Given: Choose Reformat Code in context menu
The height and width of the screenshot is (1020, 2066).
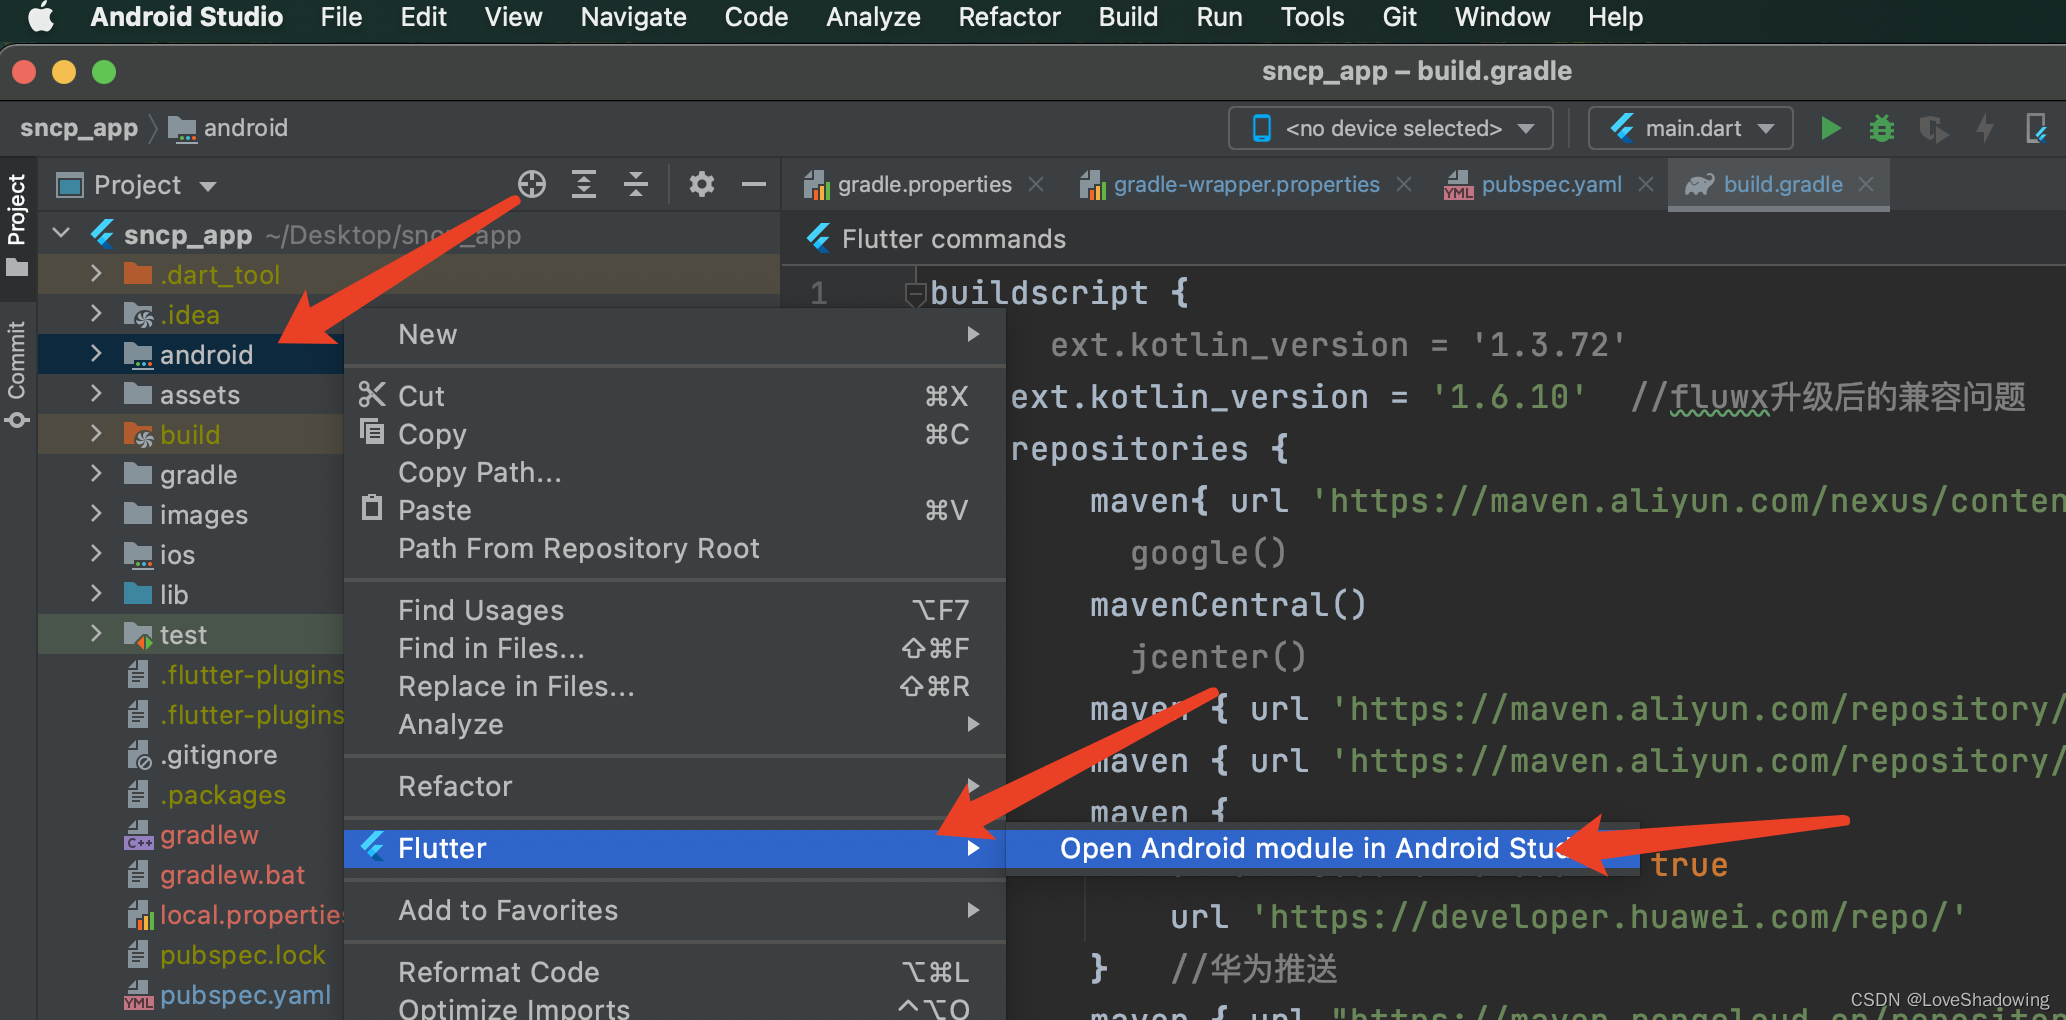Looking at the screenshot, I should [675, 972].
